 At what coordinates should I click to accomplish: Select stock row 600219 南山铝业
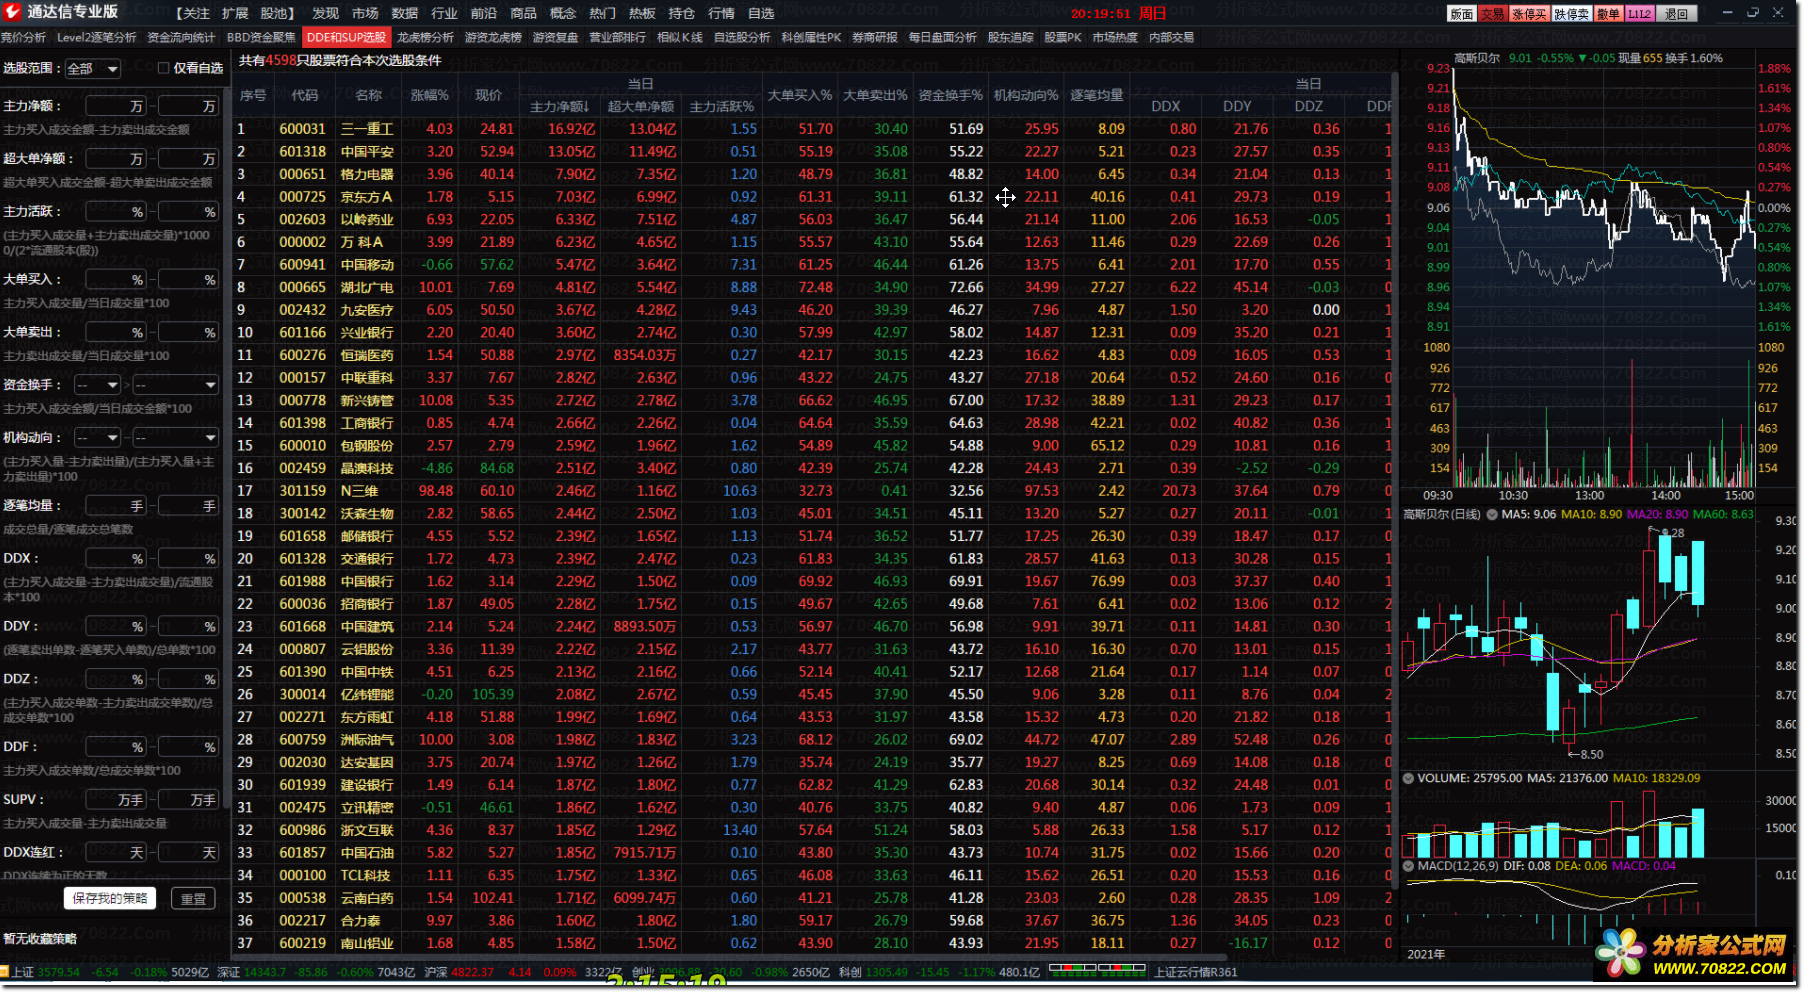coord(812,943)
